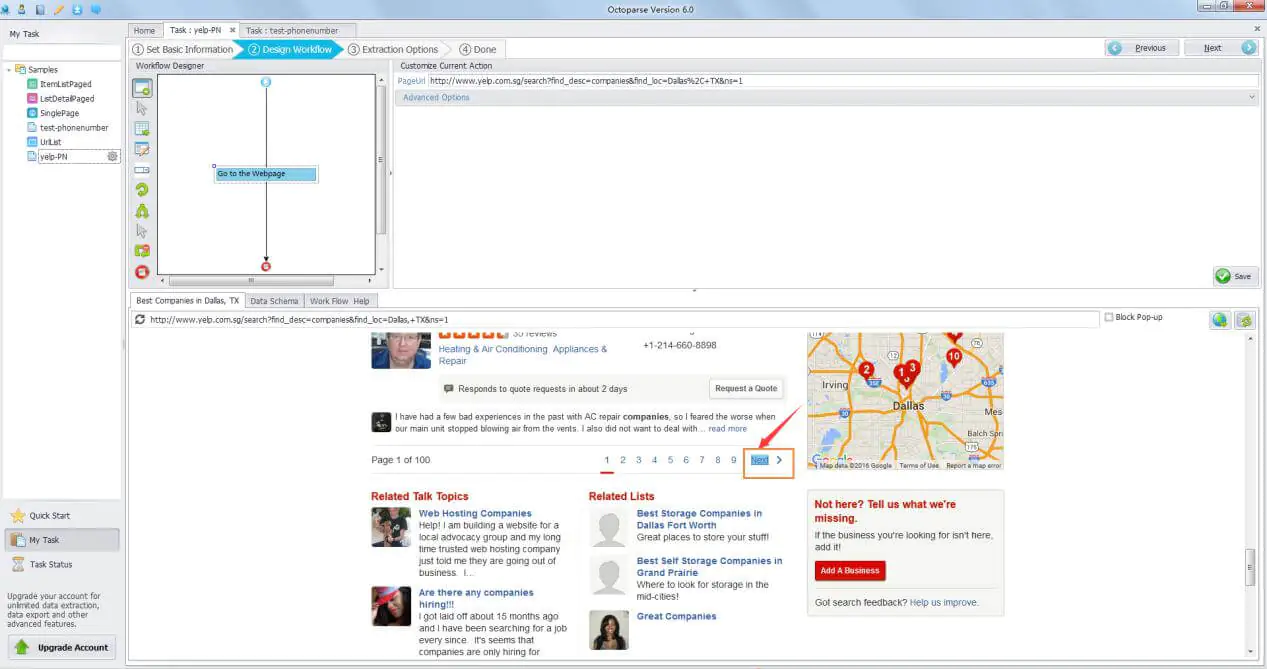Click the browser pane vertical scrollbar thumb
This screenshot has height=669, width=1267.
click(1249, 567)
